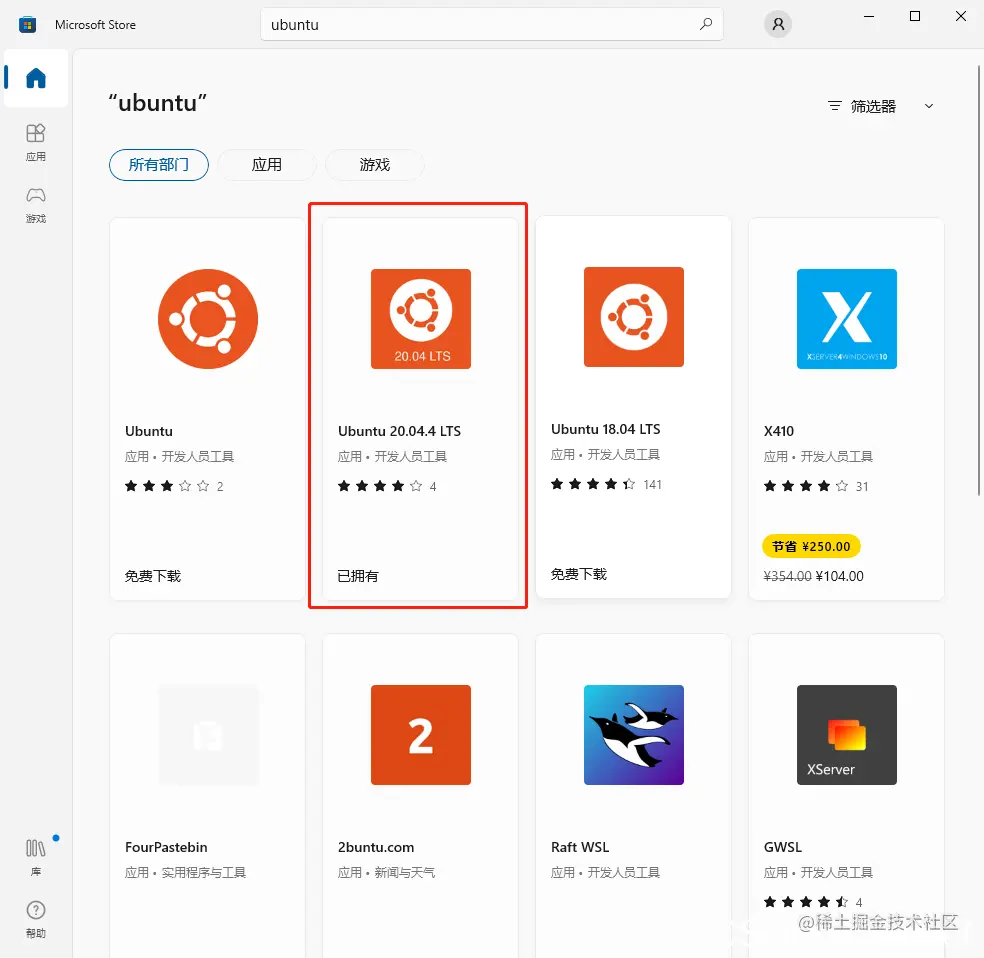The width and height of the screenshot is (984, 958).
Task: Click the Microsoft Store logo icon
Action: pyautogui.click(x=27, y=25)
